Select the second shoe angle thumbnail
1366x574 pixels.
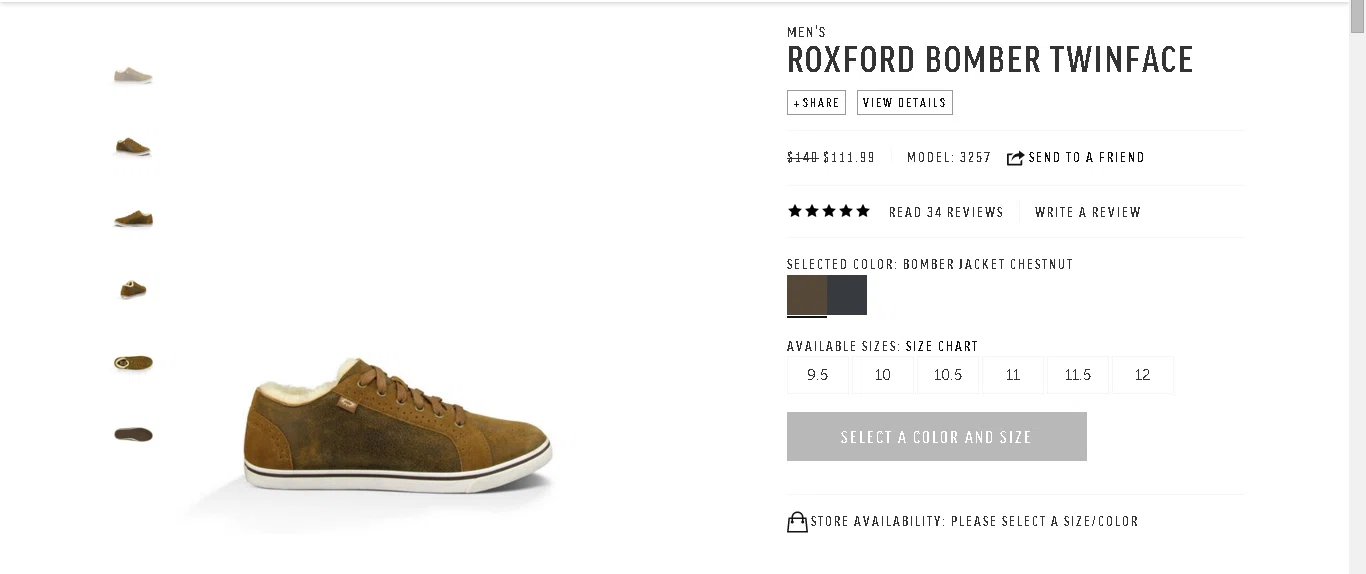pos(133,147)
